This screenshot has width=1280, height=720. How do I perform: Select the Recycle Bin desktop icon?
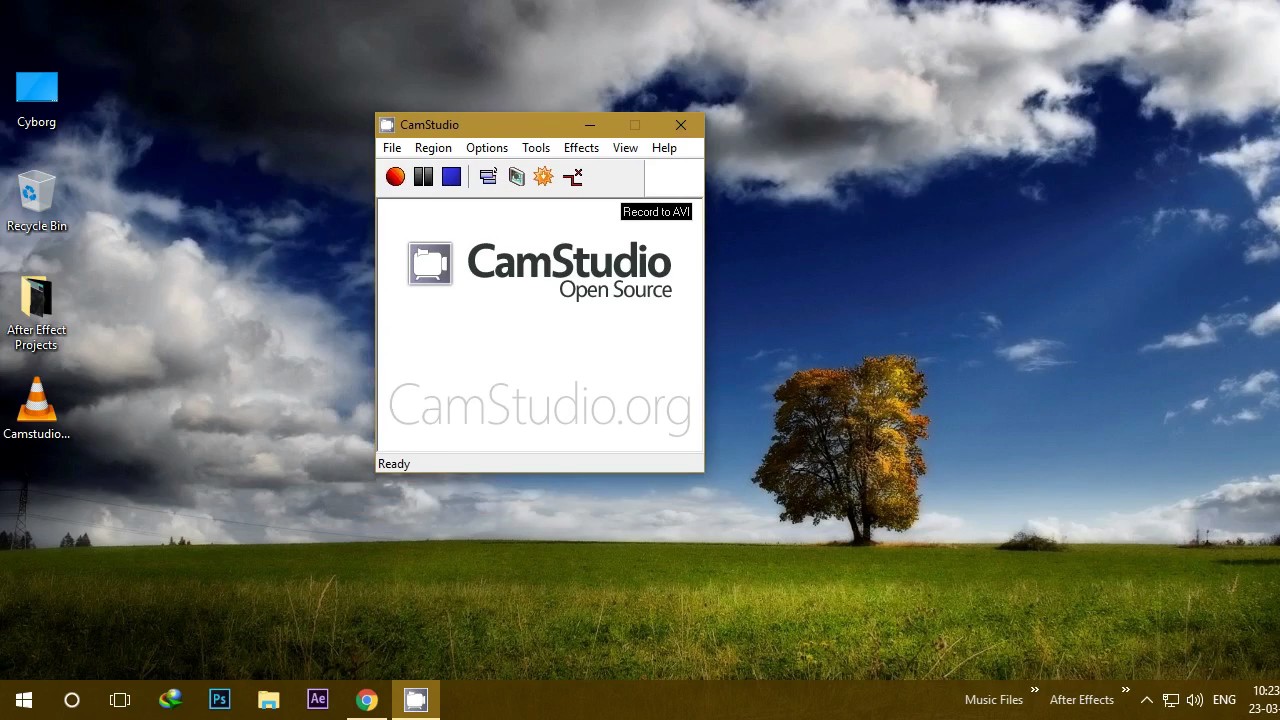tap(37, 202)
